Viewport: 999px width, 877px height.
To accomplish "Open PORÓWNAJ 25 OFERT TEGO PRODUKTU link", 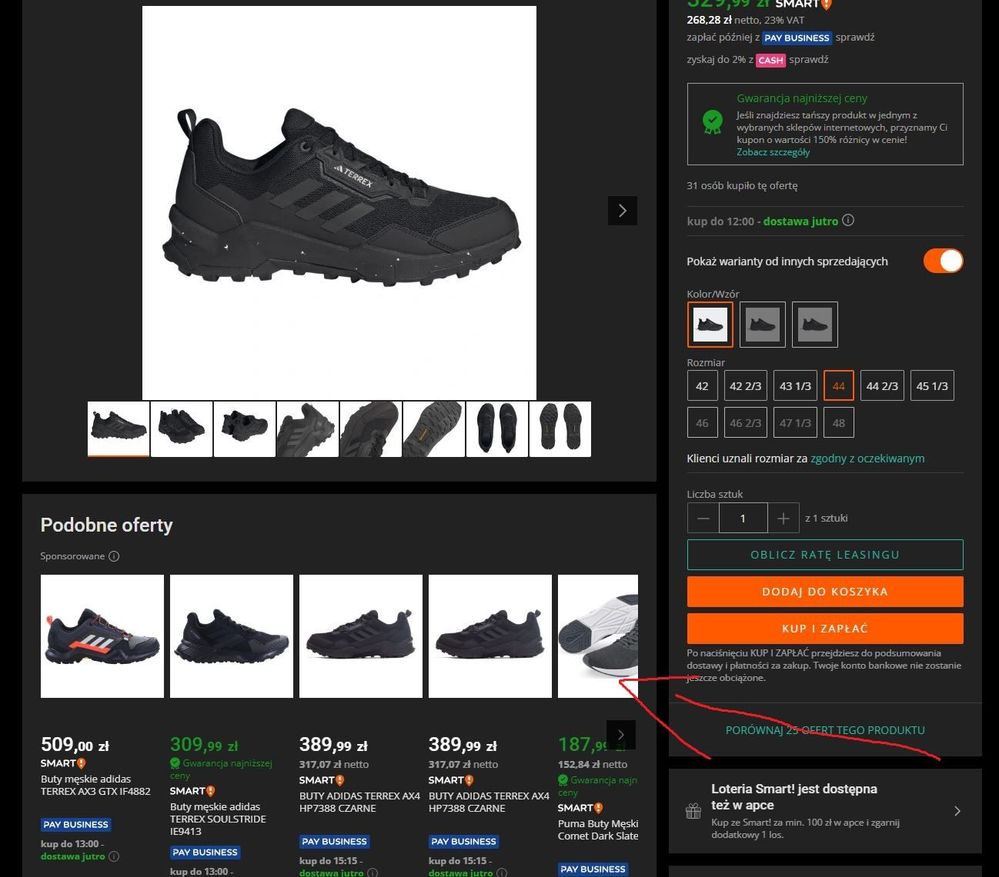I will (825, 730).
